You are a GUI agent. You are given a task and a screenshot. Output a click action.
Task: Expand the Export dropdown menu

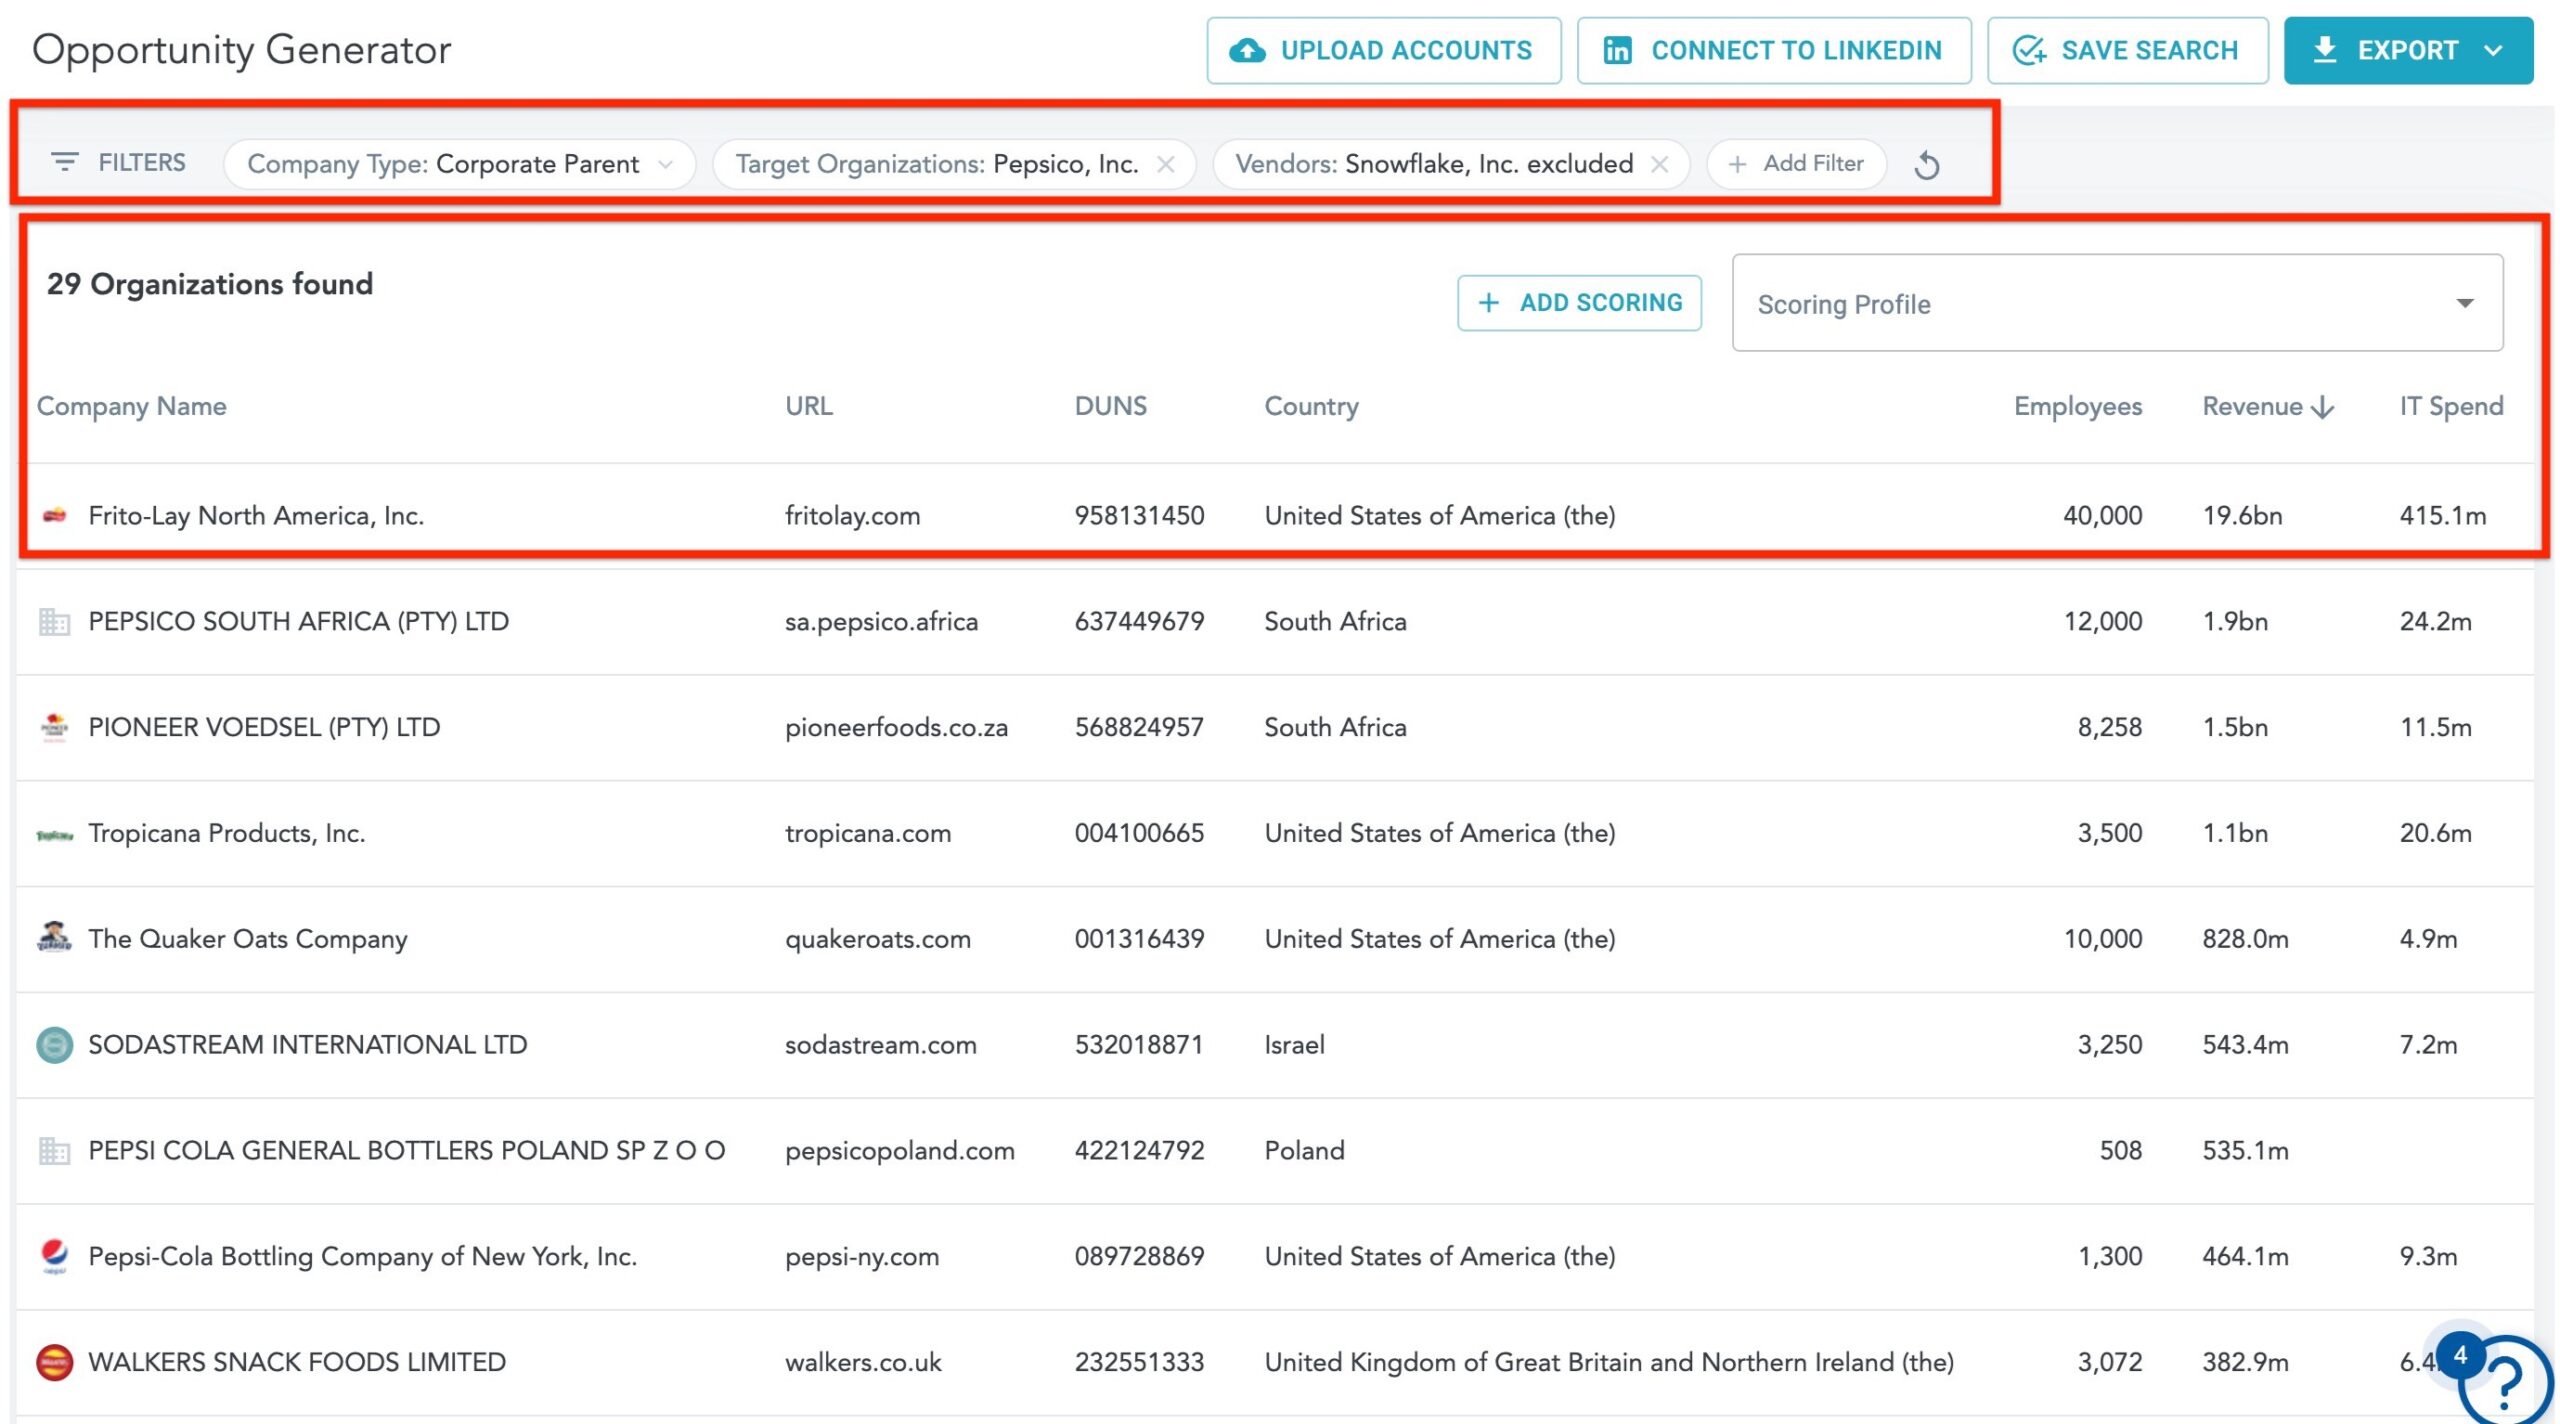2493,51
